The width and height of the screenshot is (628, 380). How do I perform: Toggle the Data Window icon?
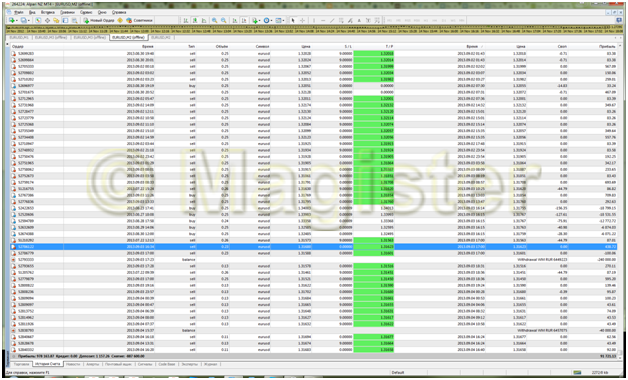[47, 20]
